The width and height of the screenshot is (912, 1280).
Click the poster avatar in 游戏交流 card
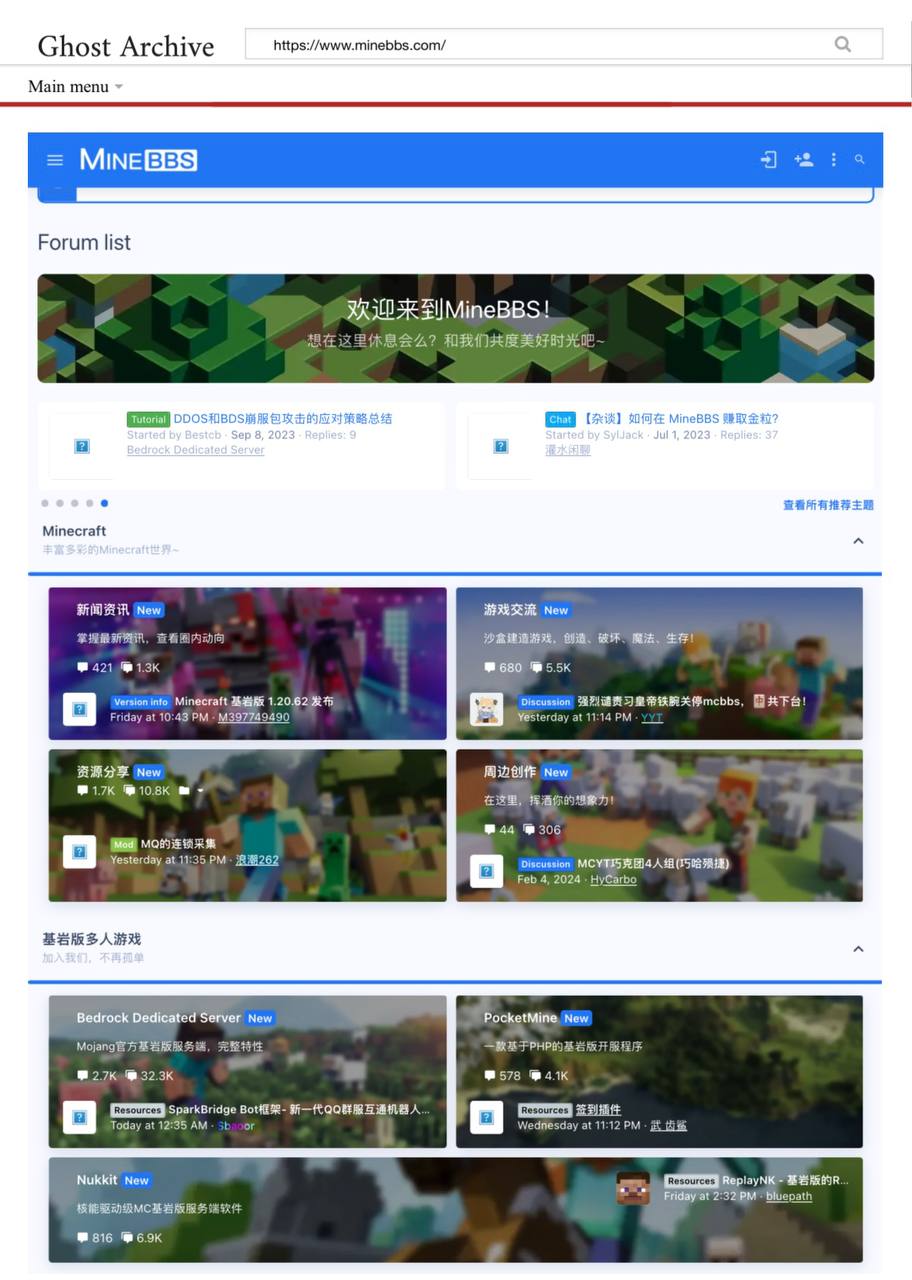coord(486,709)
